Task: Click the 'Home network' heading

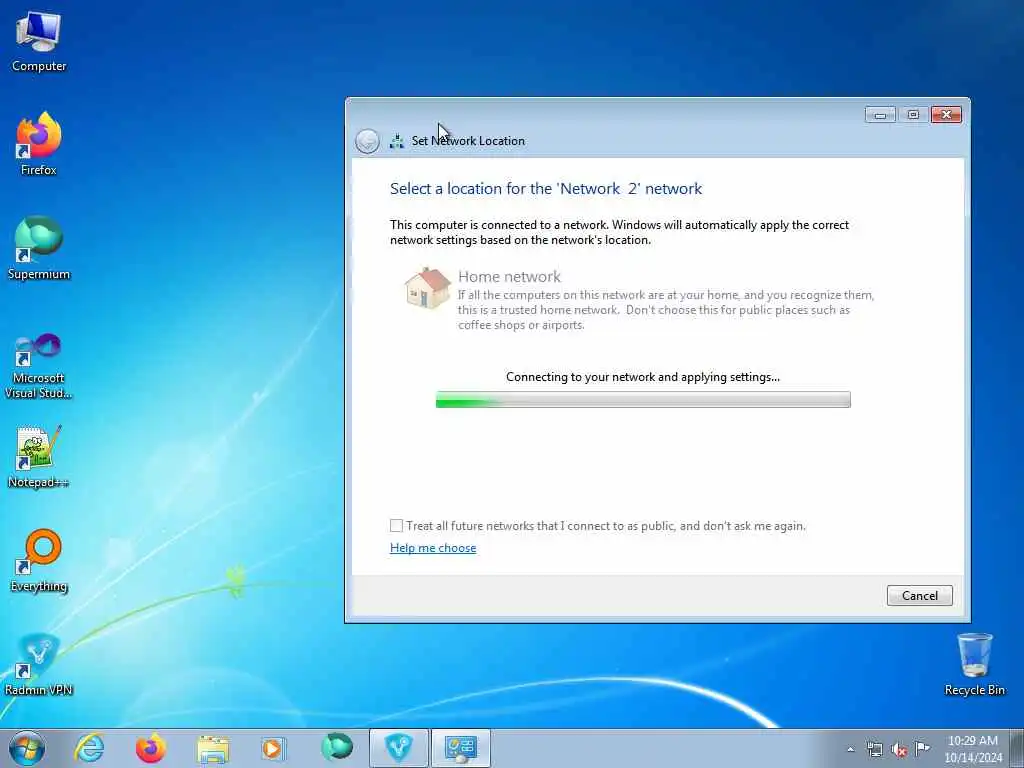Action: tap(509, 276)
